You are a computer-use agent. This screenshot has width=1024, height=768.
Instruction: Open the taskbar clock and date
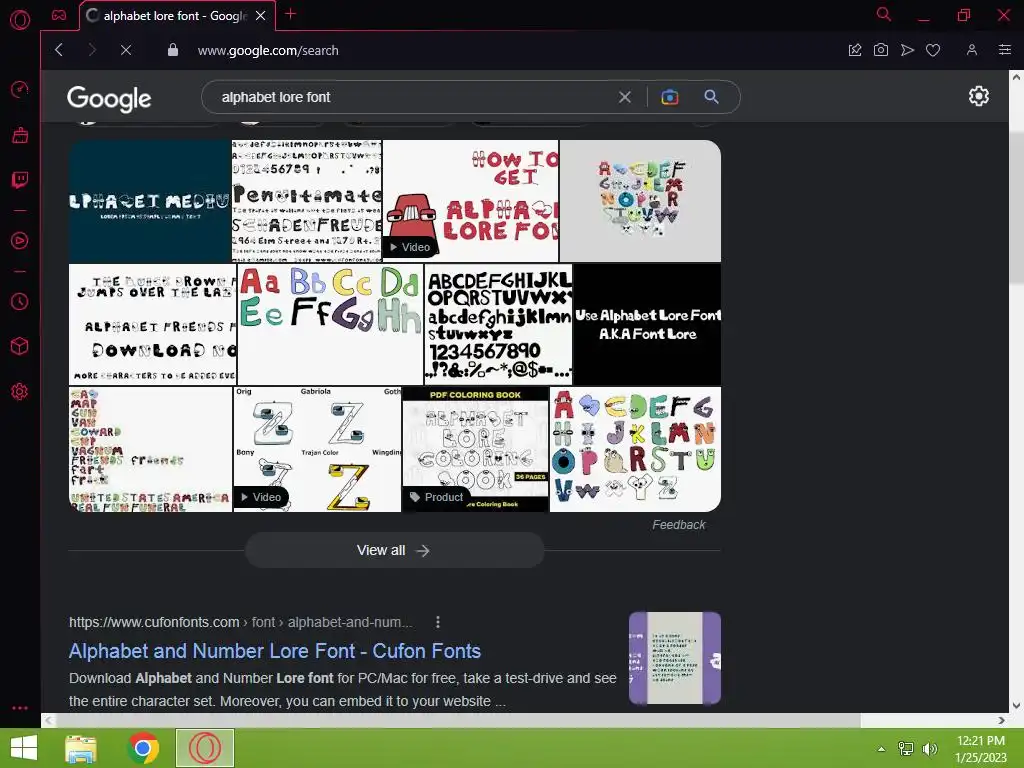point(981,749)
